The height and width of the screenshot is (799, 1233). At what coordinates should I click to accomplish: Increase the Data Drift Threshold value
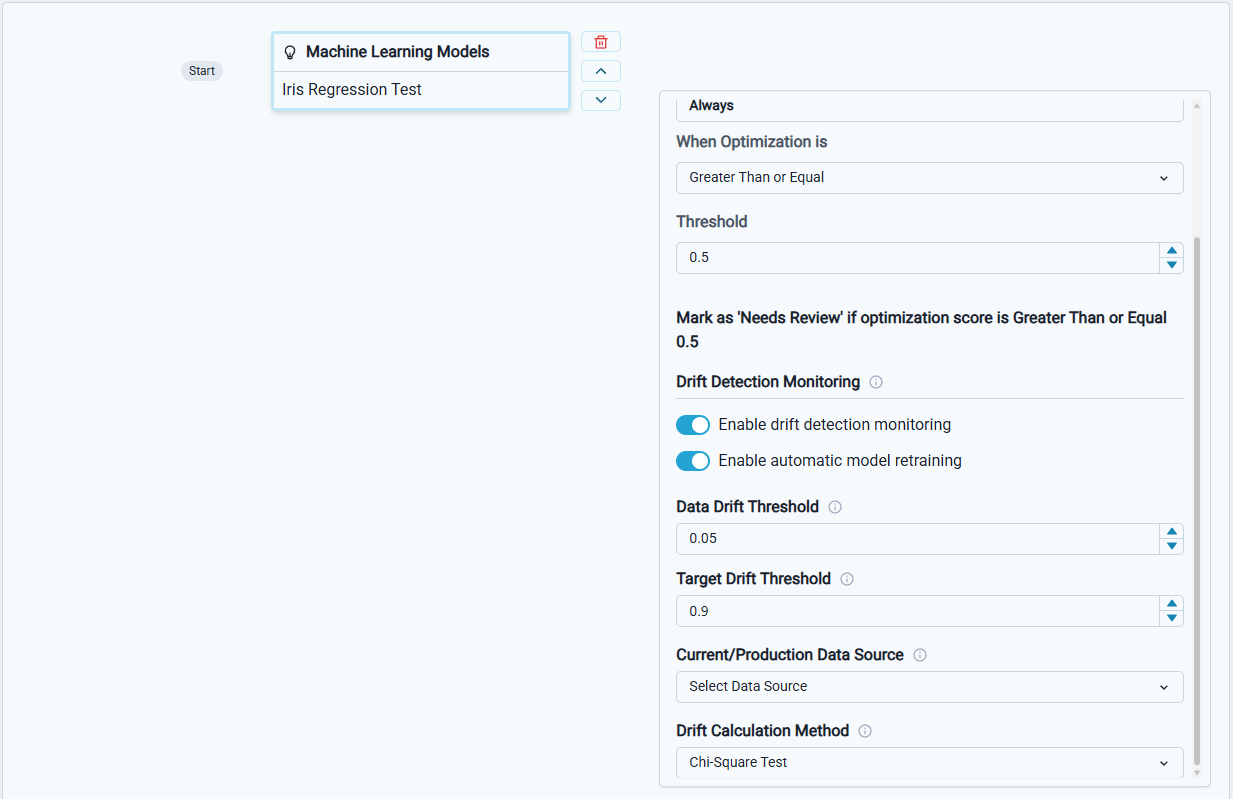(1171, 531)
